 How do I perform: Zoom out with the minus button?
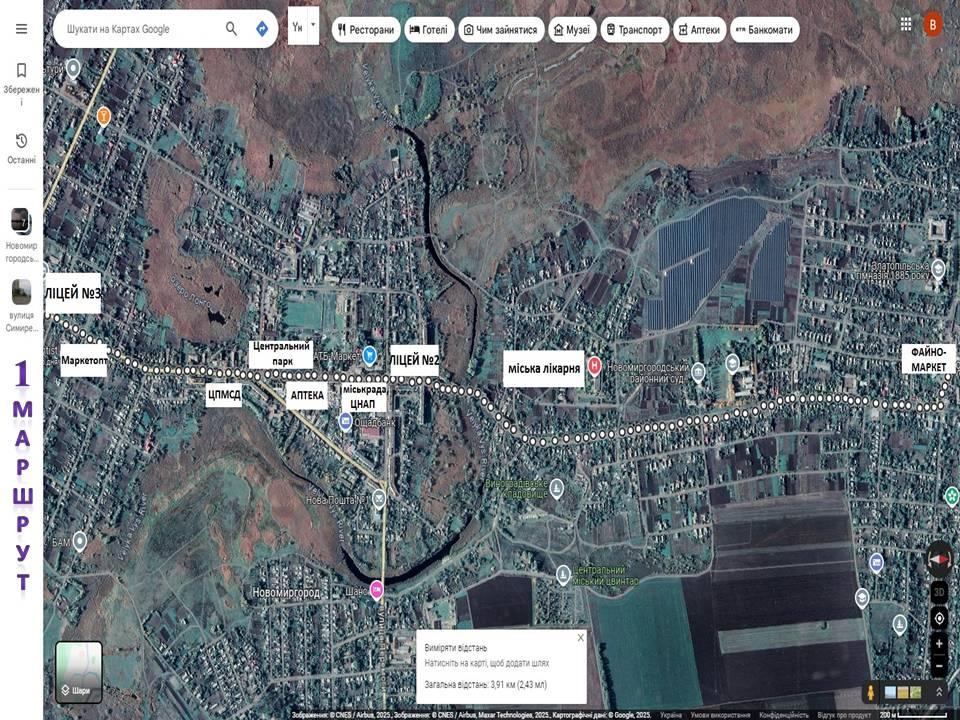click(x=939, y=666)
